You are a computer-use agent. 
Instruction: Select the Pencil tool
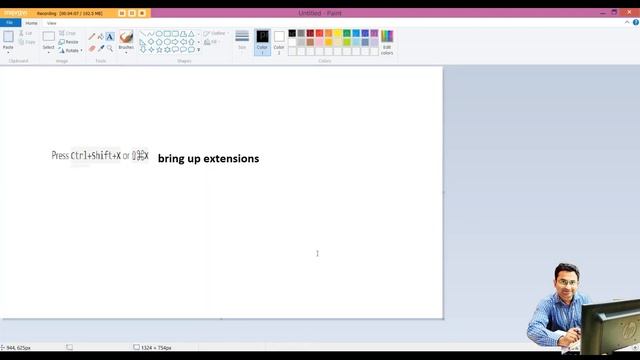[92, 37]
